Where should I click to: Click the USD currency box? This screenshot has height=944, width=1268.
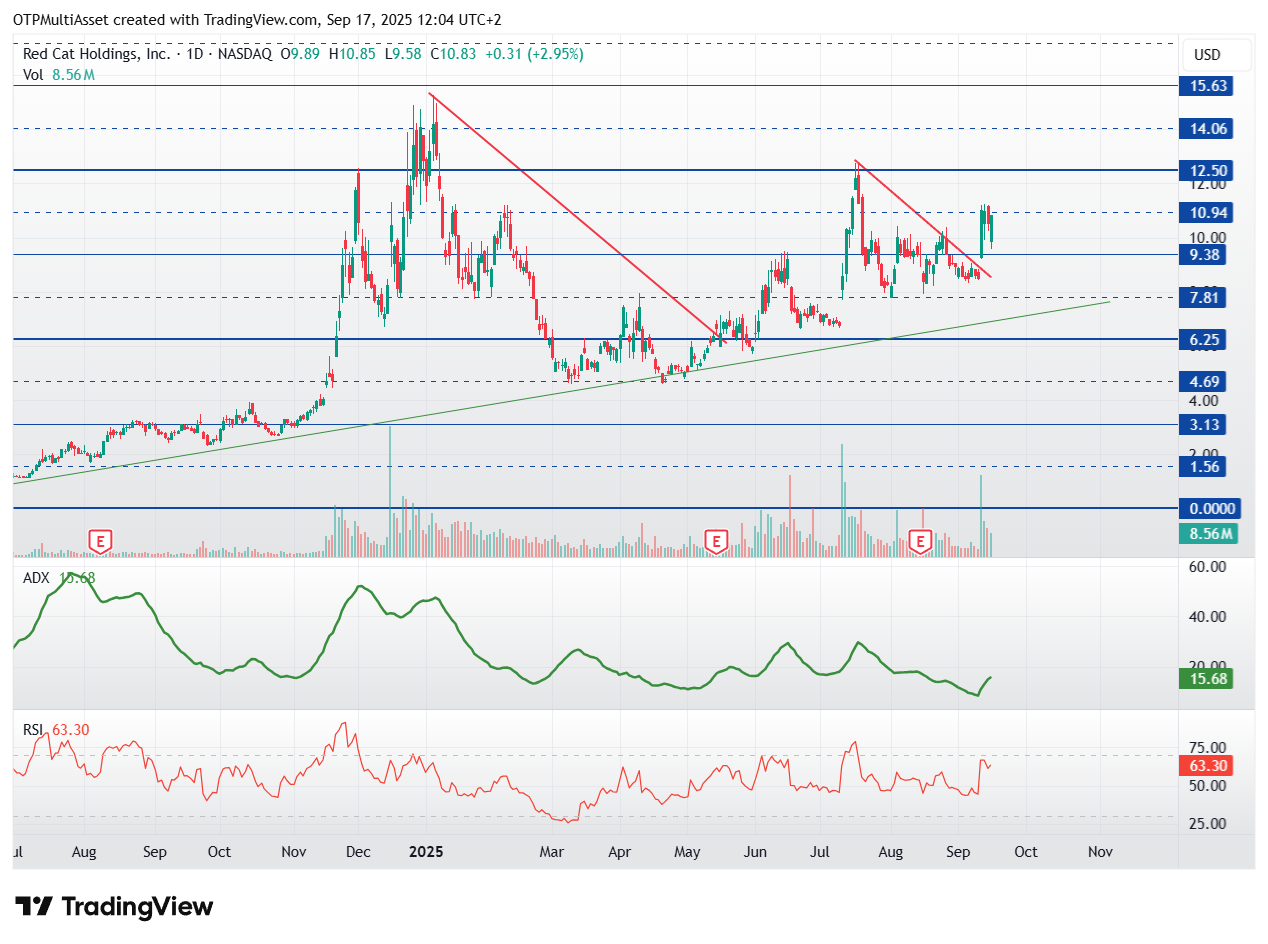[x=1215, y=56]
